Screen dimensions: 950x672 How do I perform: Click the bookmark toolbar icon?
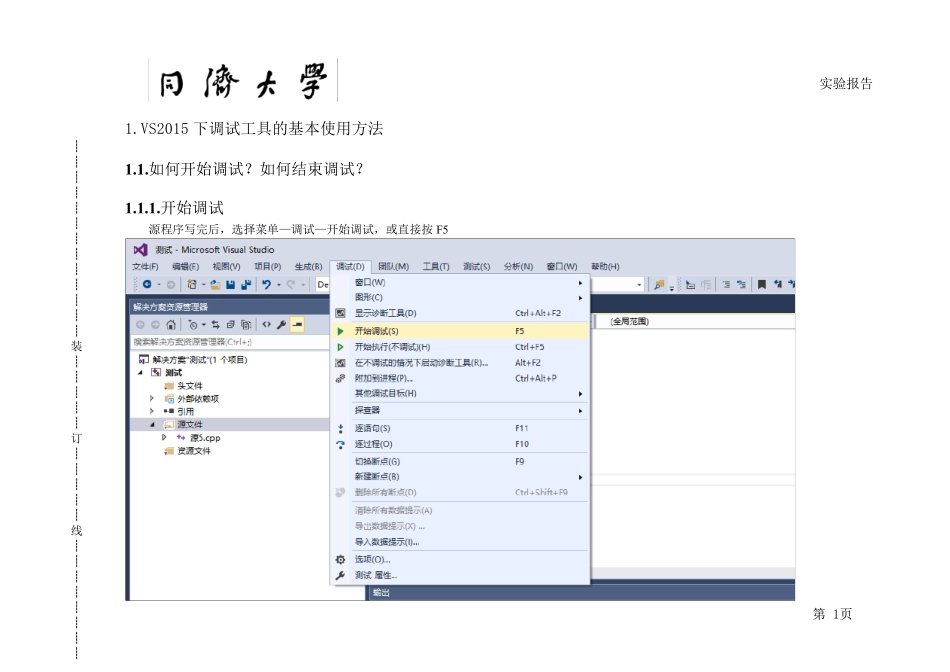click(x=762, y=284)
